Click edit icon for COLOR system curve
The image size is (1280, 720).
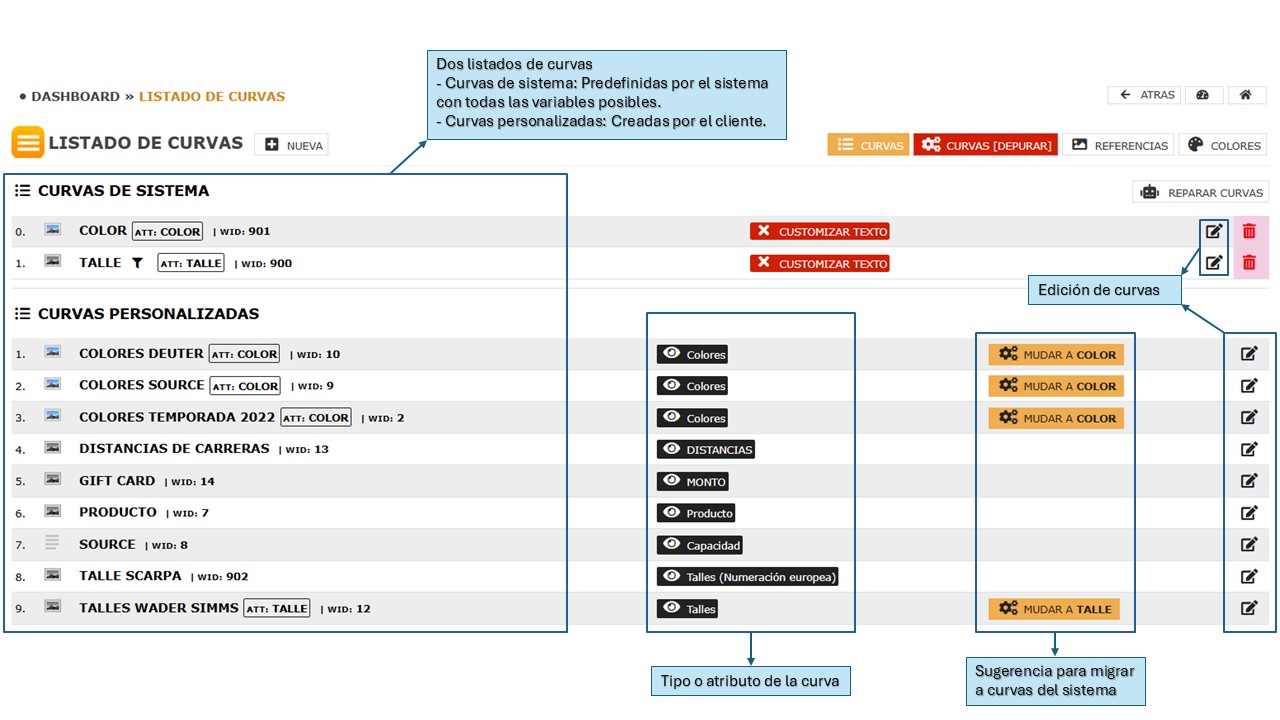[x=1213, y=231]
